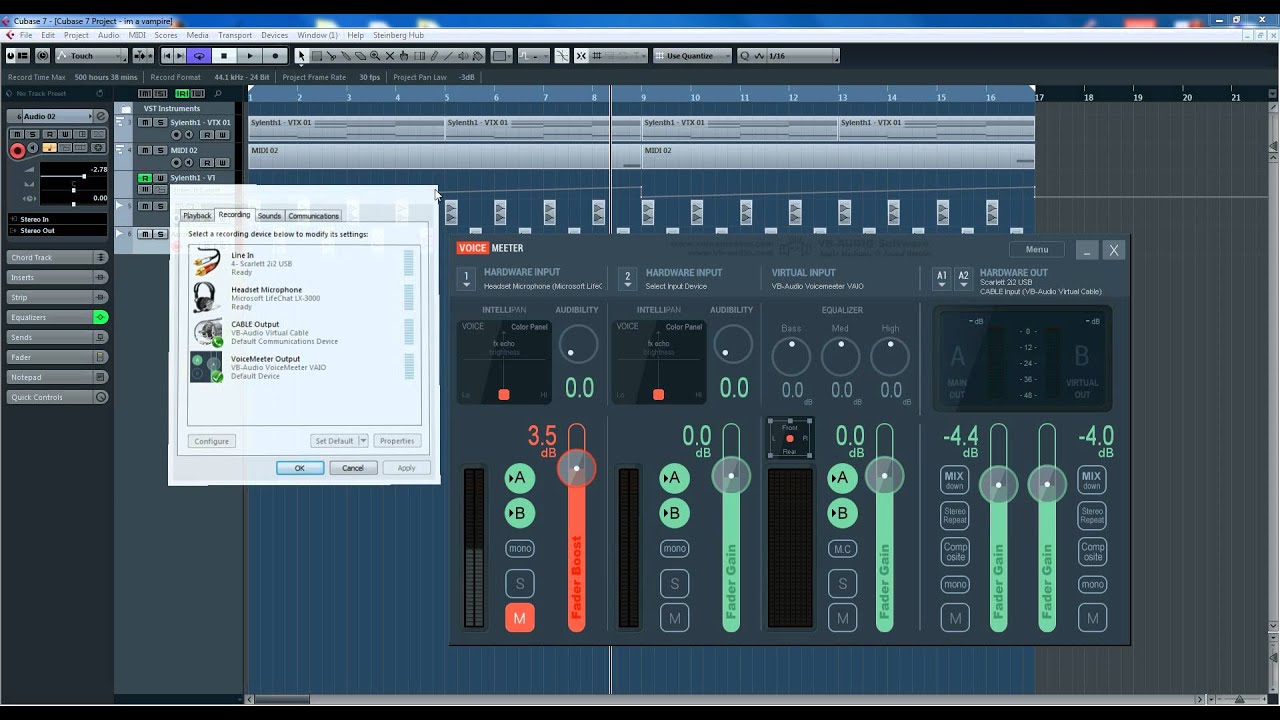Select the Zoom magnifier tool

(375, 56)
